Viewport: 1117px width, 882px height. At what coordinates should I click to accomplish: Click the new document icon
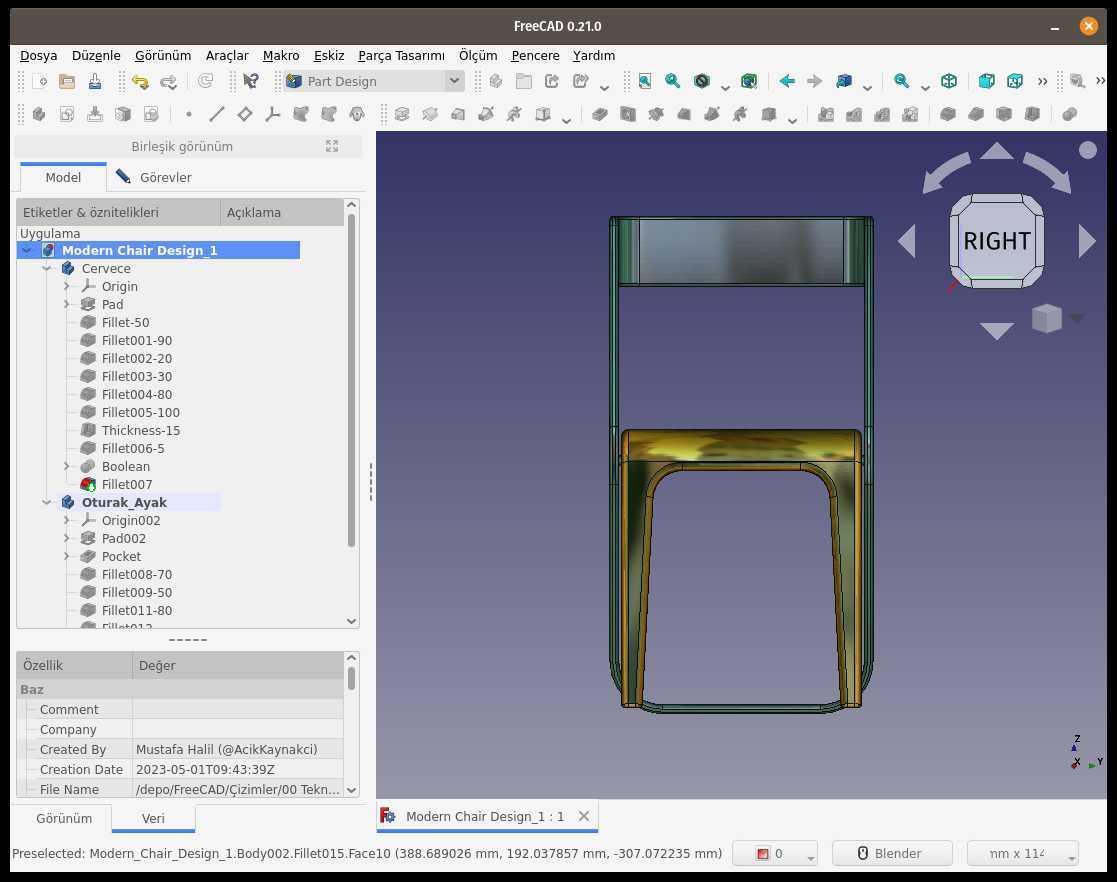click(x=40, y=81)
